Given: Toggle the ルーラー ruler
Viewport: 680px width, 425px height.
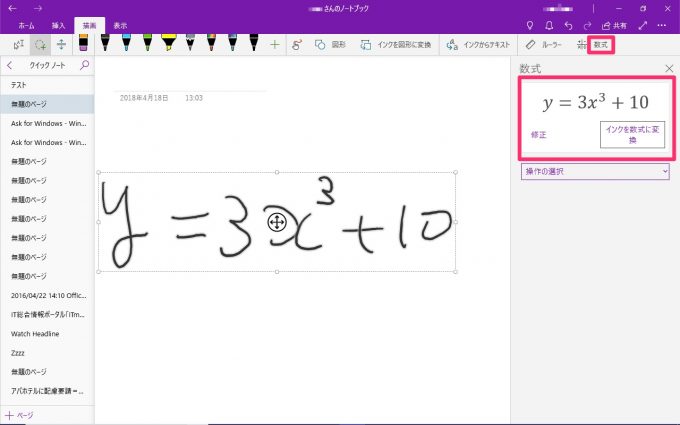Looking at the screenshot, I should pyautogui.click(x=543, y=45).
